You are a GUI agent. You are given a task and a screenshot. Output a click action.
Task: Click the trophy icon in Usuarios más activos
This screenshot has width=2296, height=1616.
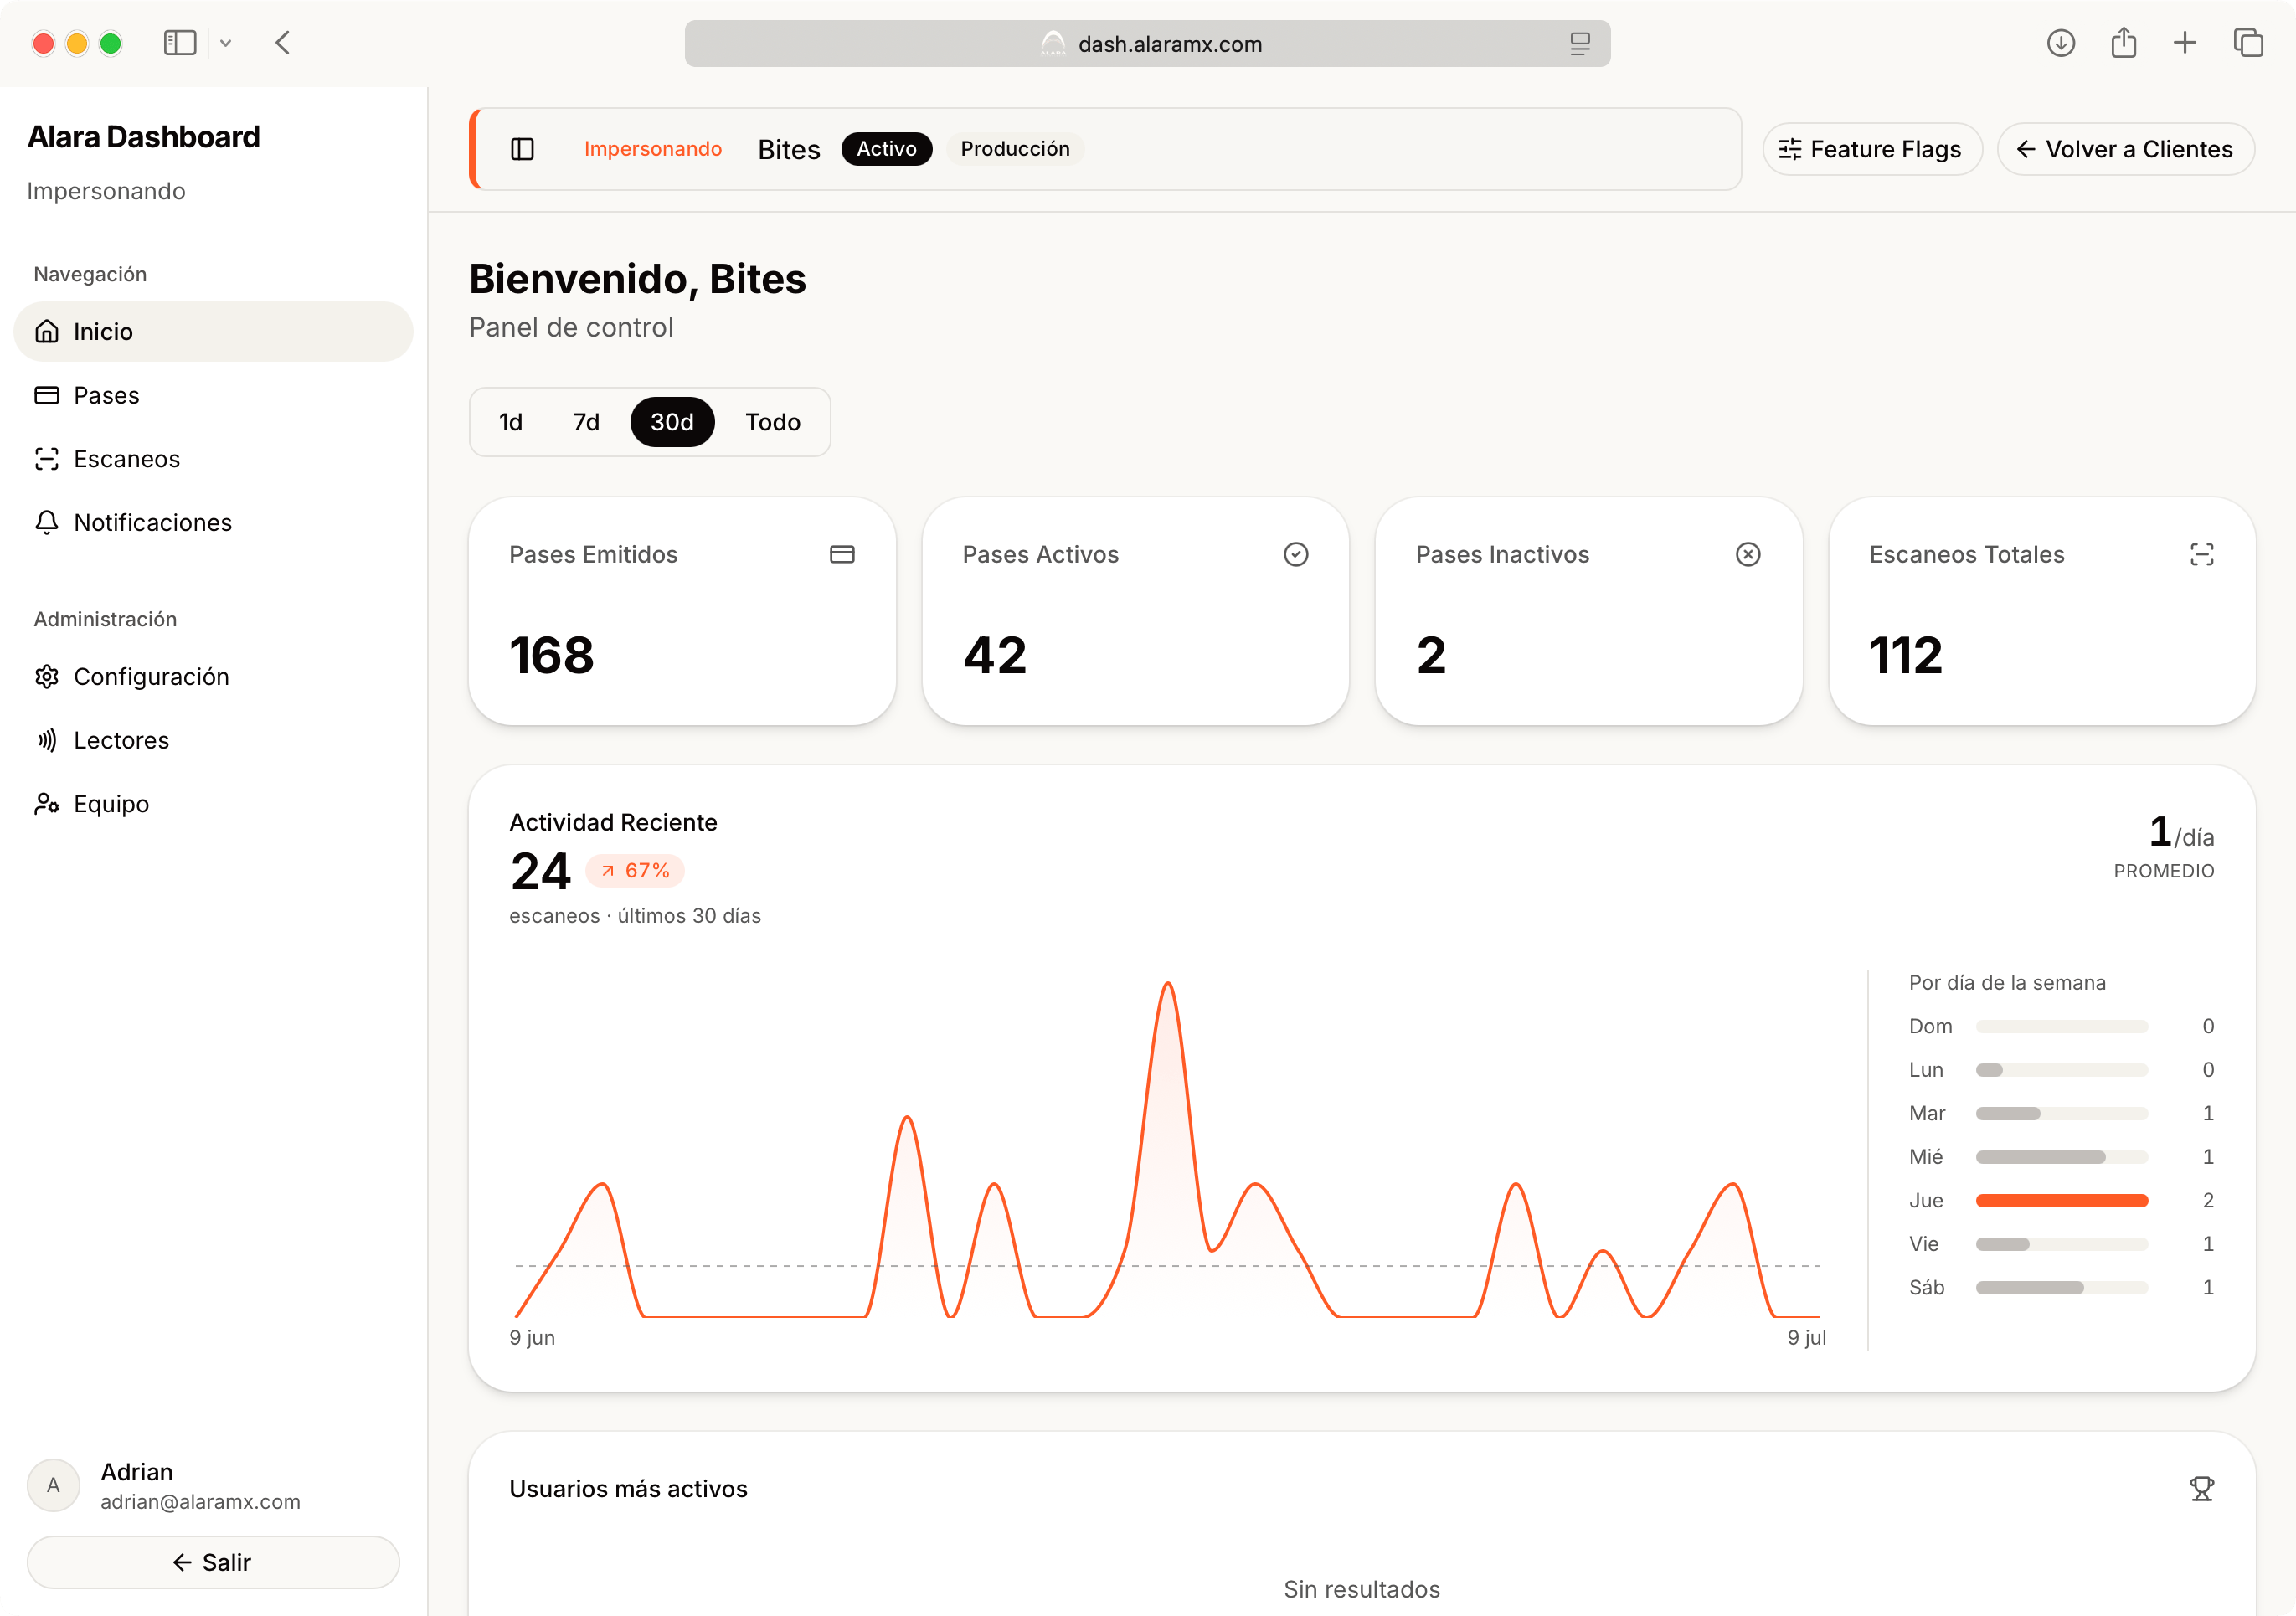2202,1489
